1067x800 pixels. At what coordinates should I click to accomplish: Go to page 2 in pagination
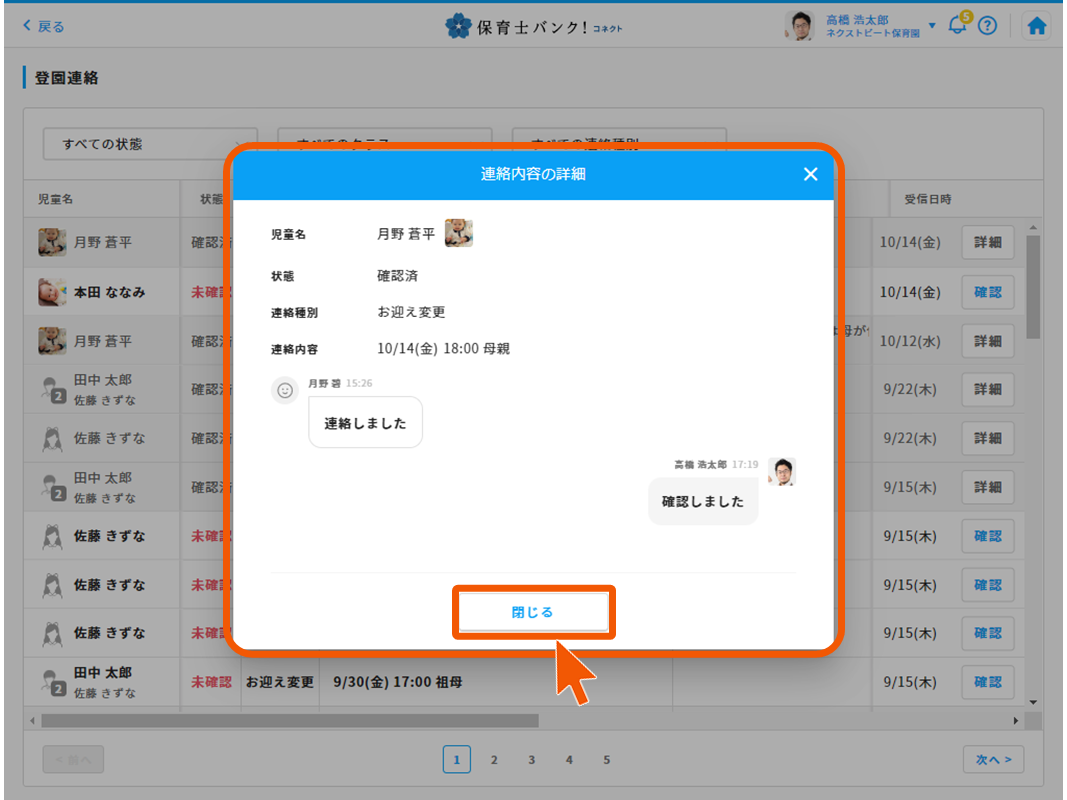click(x=494, y=760)
